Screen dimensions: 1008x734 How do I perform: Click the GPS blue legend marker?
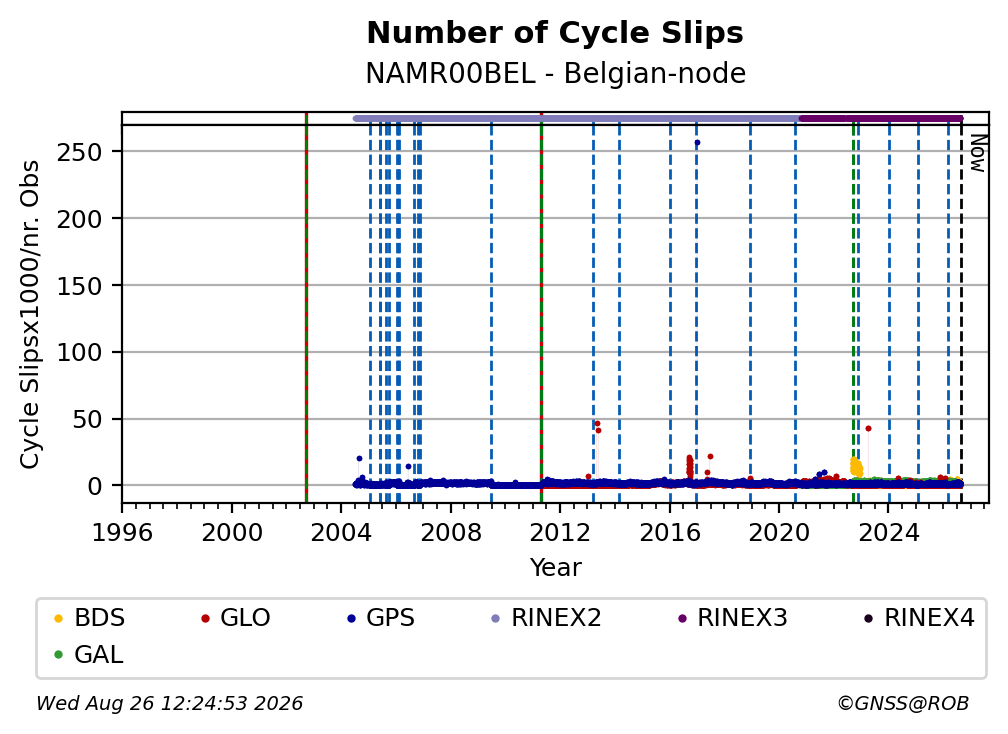pyautogui.click(x=351, y=618)
